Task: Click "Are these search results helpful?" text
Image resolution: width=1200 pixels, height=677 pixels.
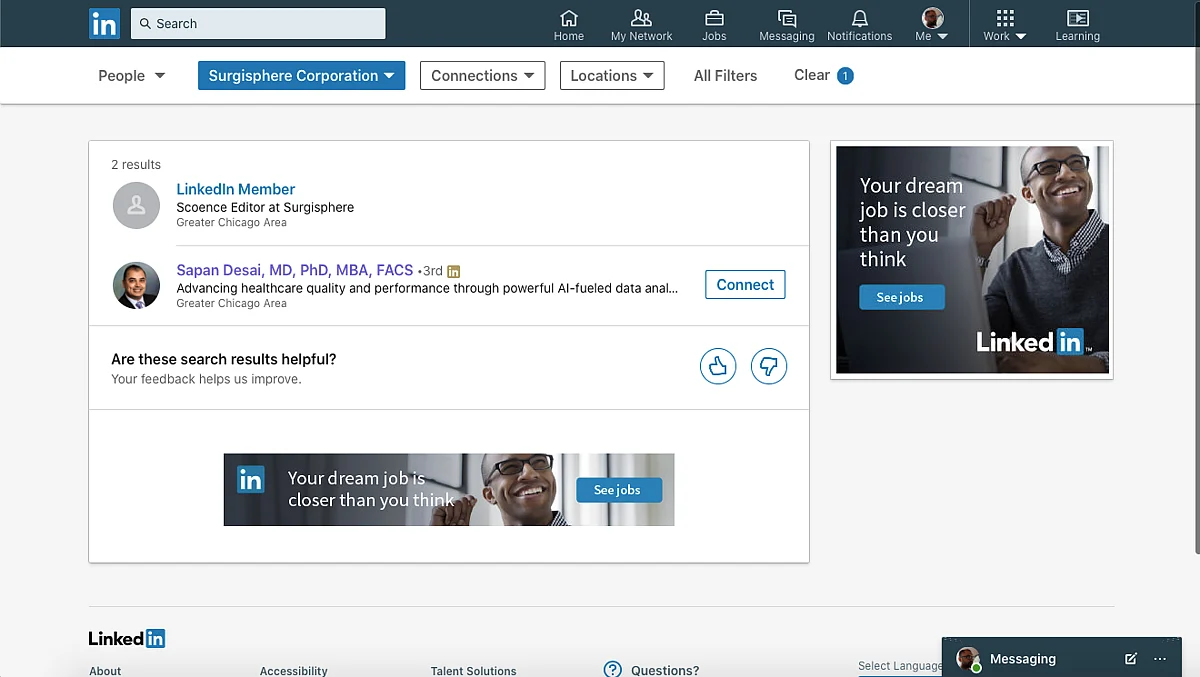Action: tap(224, 359)
